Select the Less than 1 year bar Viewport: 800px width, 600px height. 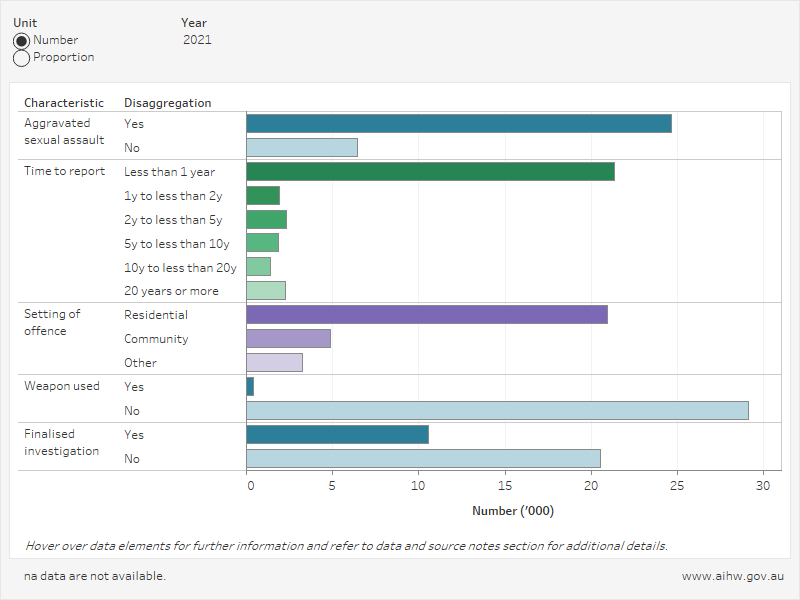(430, 172)
